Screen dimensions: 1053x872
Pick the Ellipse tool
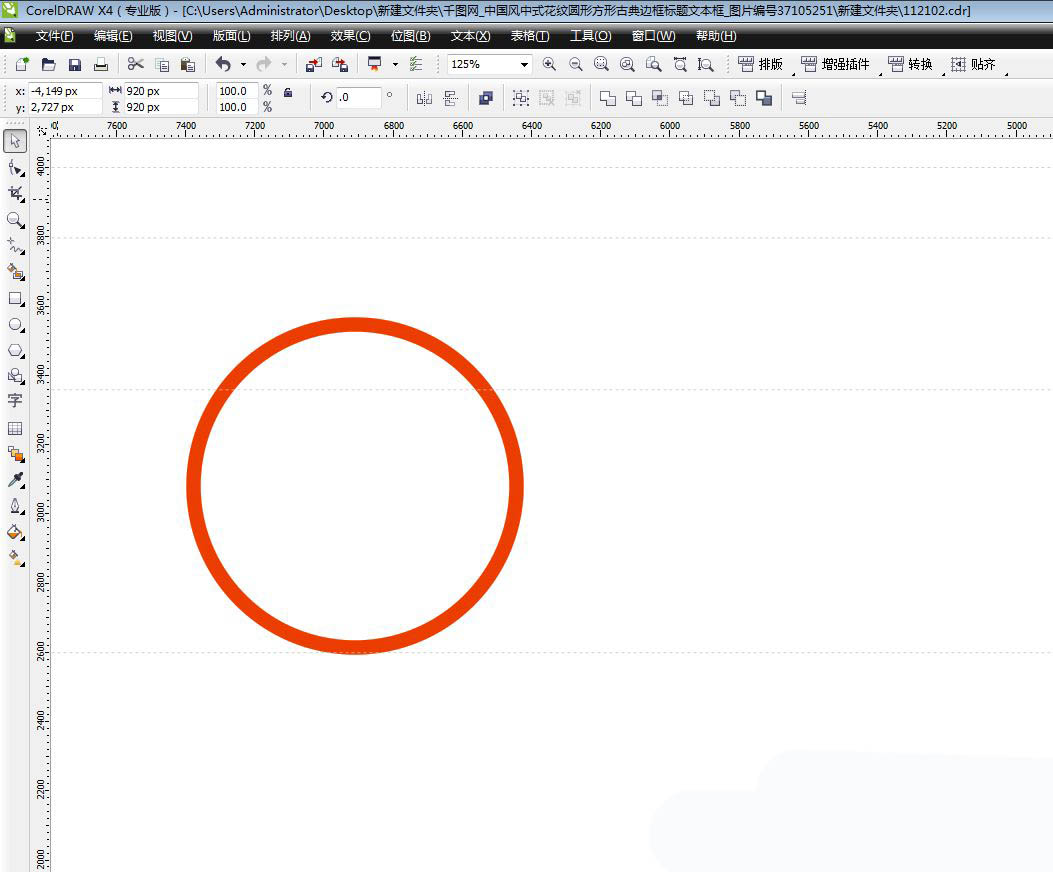click(15, 324)
